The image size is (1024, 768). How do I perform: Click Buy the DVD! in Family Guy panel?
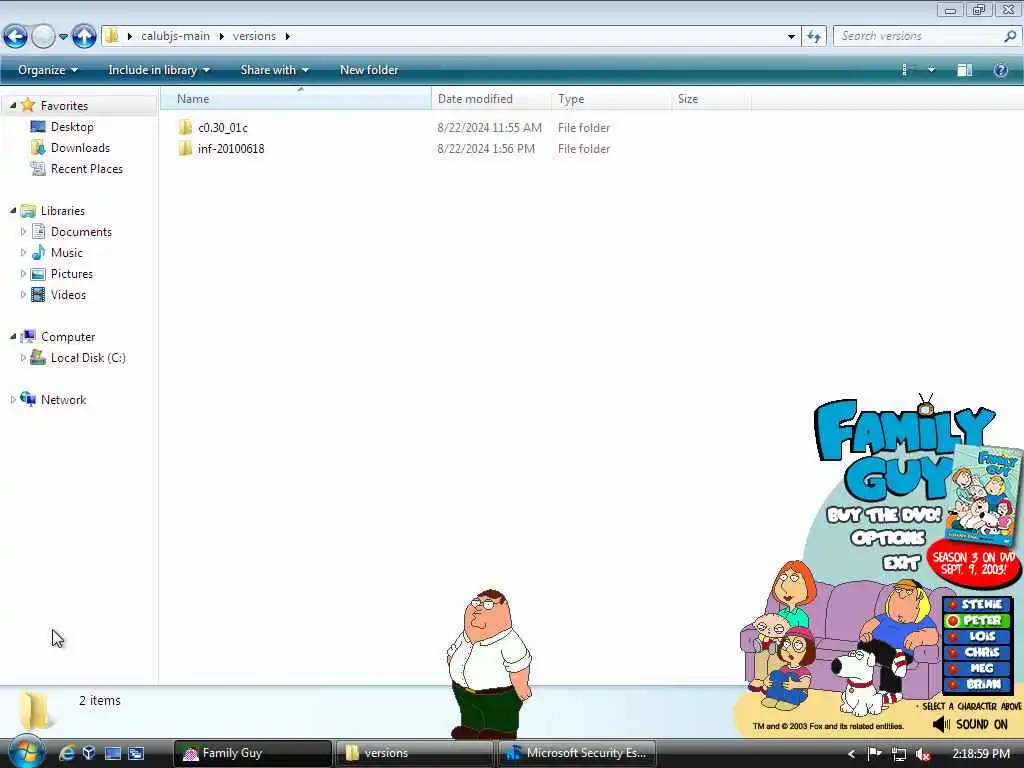click(x=883, y=515)
